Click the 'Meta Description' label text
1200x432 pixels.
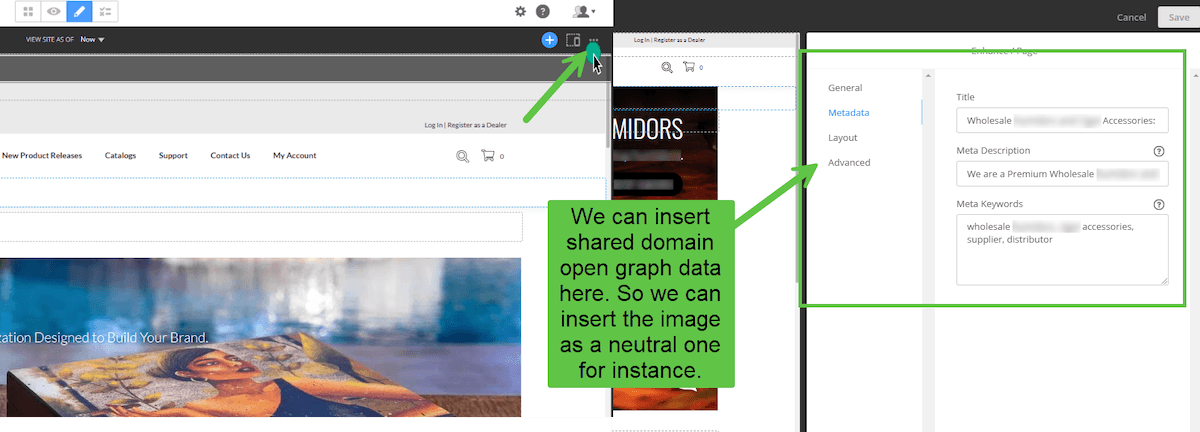pos(993,151)
